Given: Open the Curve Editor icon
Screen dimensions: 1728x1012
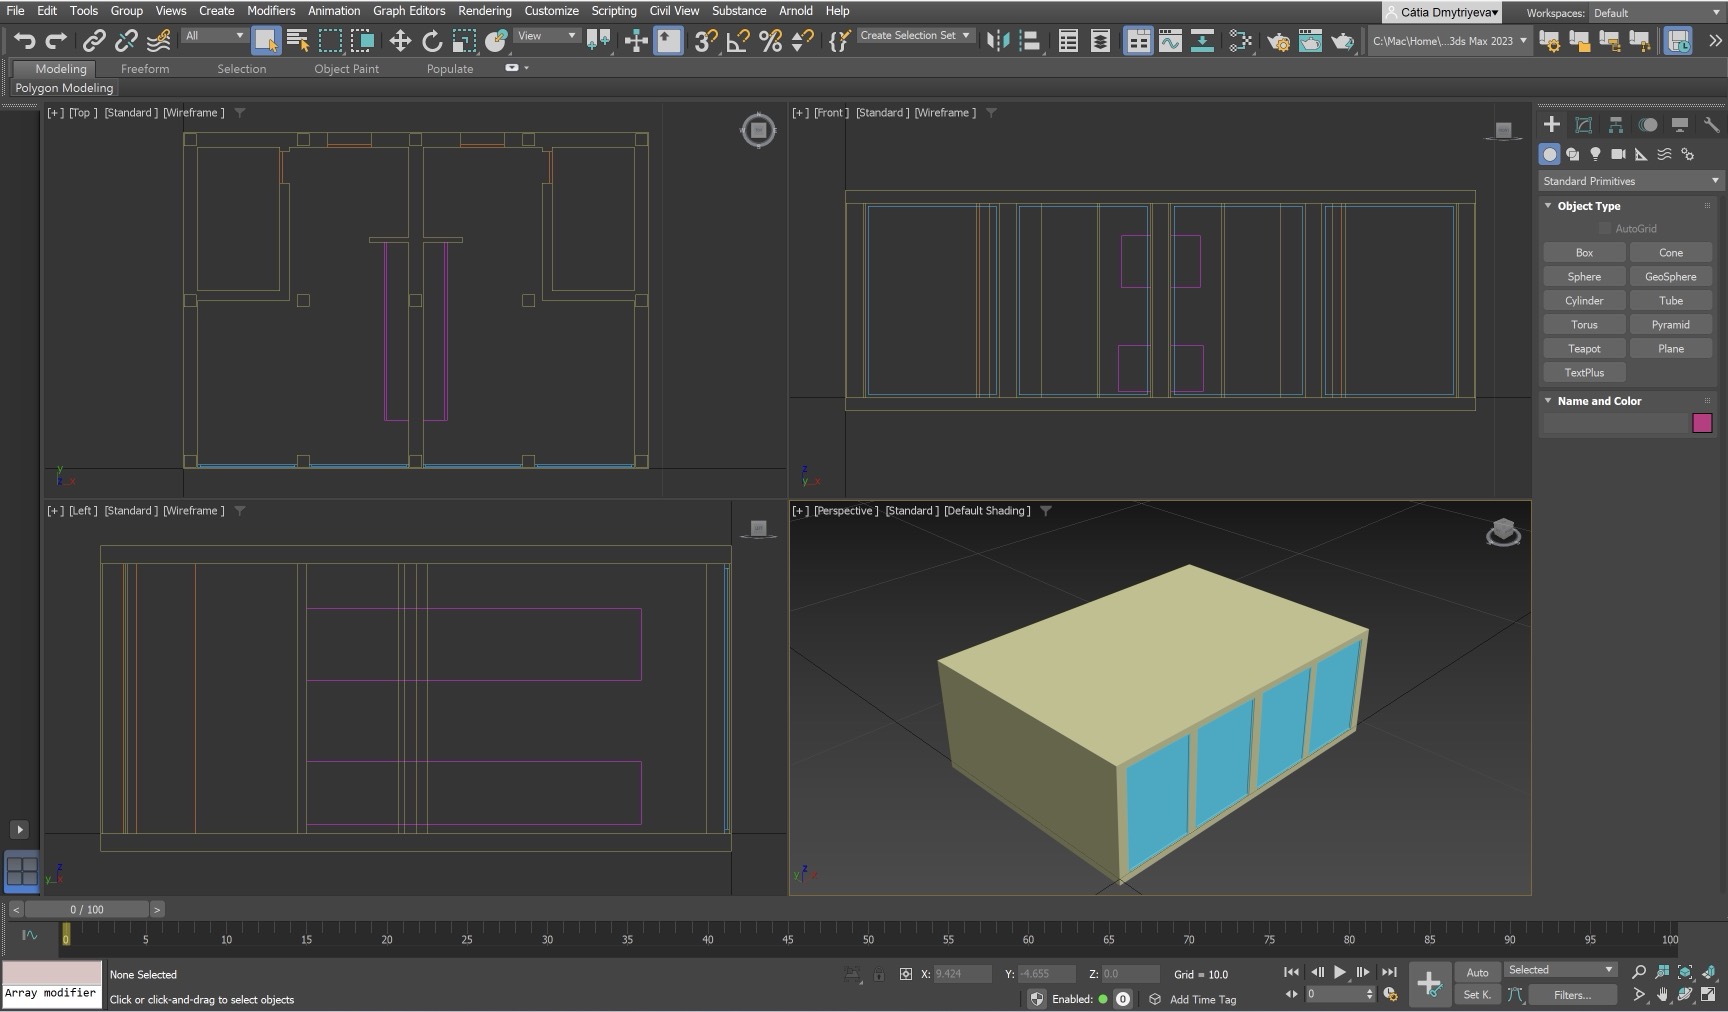Looking at the screenshot, I should coord(1169,41).
